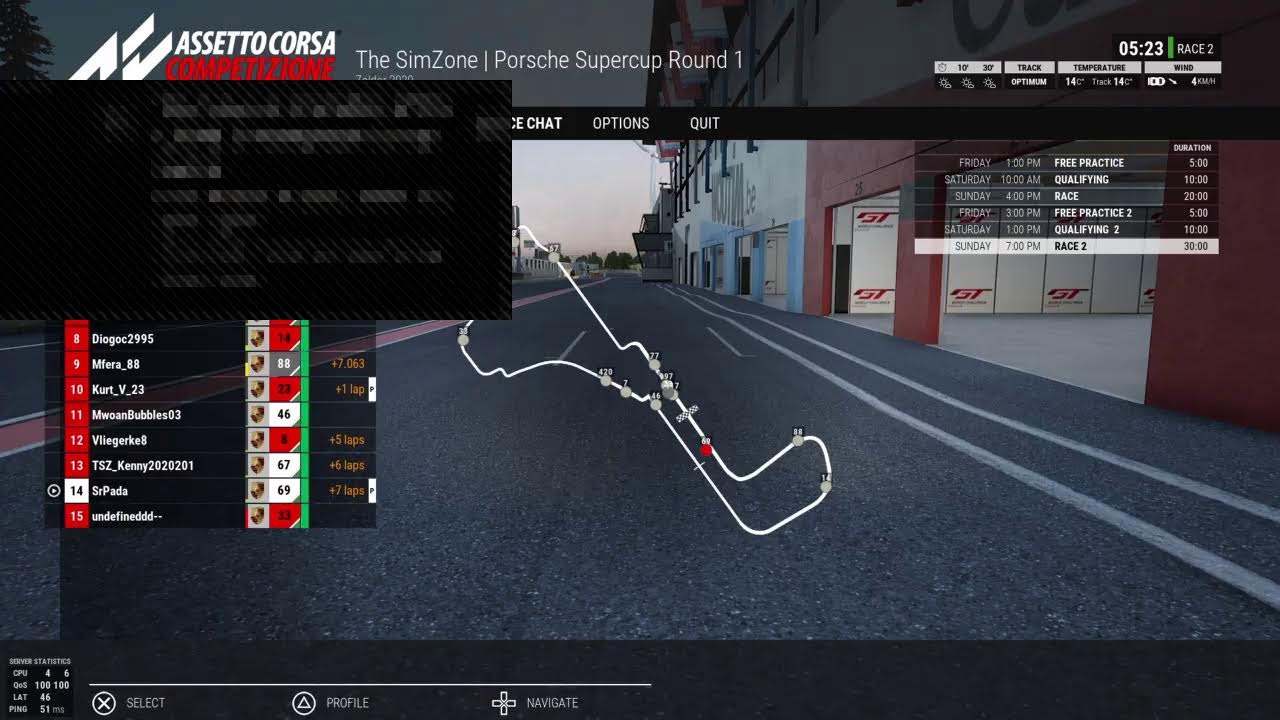Select car 77 marker on track map

654,364
